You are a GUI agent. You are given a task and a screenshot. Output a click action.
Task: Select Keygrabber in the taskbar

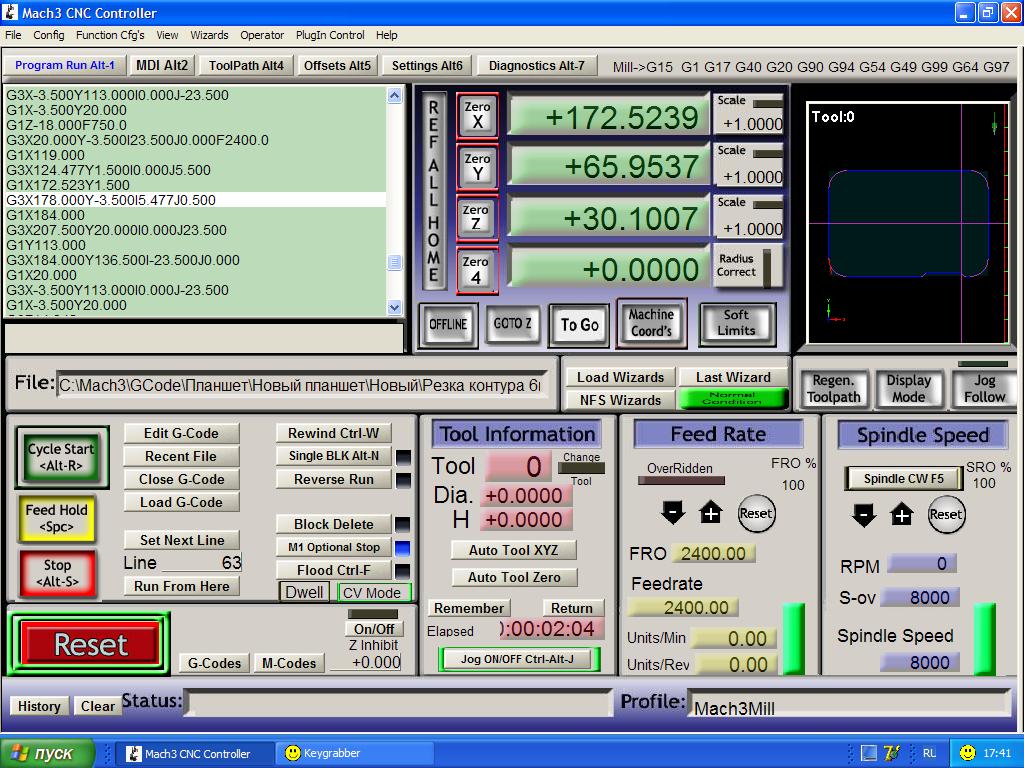353,753
